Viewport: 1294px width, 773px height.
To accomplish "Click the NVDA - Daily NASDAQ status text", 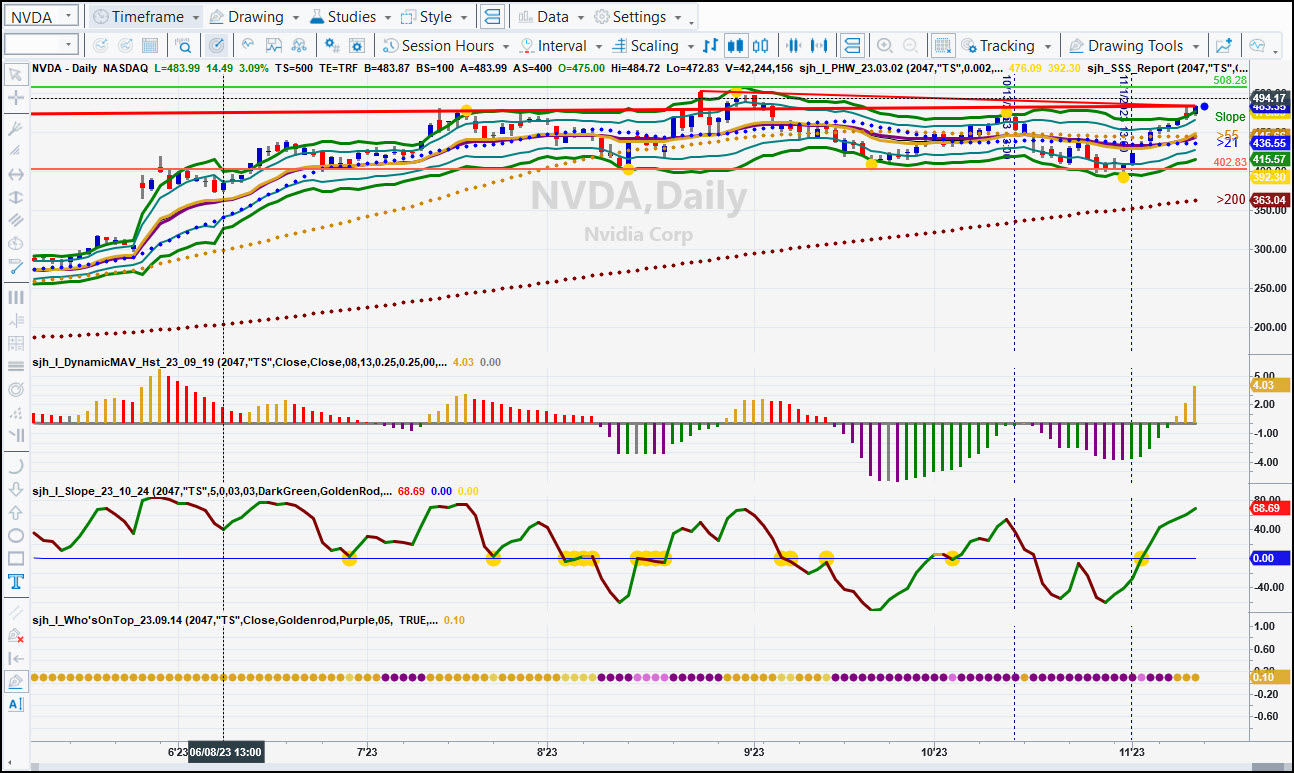I will [90, 67].
